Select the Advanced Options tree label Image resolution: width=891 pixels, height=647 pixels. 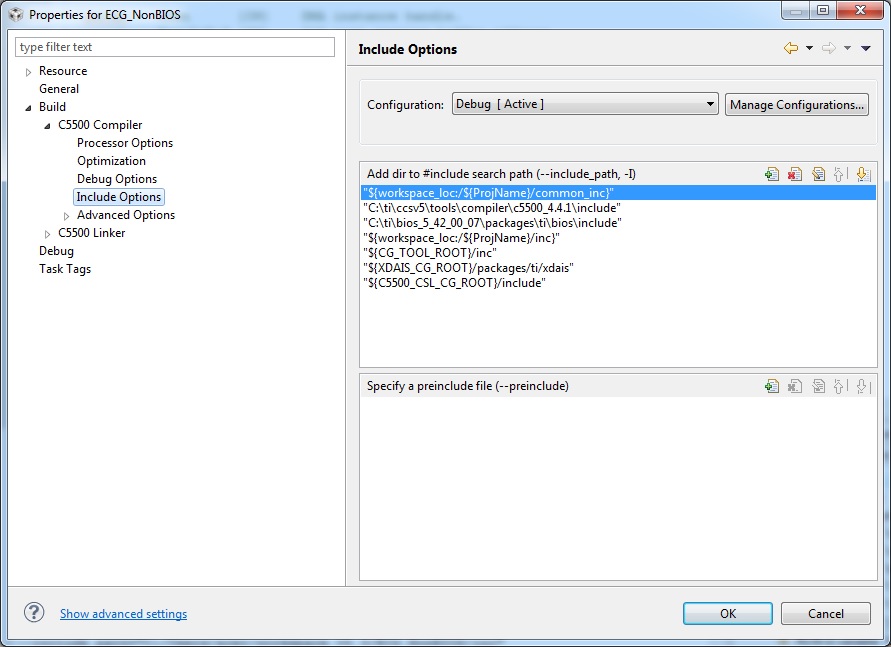click(x=126, y=215)
